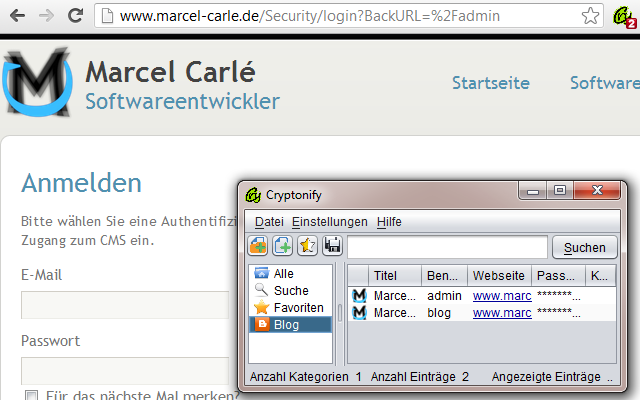Screen dimensions: 640x400
Task: Toggle the remember me checkbox
Action: coord(31,395)
